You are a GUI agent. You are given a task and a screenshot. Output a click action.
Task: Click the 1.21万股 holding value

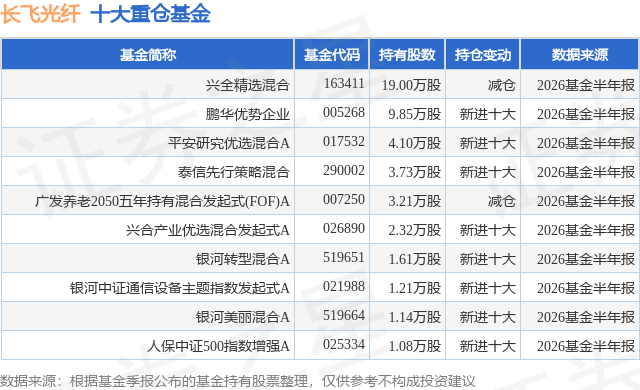pyautogui.click(x=415, y=288)
